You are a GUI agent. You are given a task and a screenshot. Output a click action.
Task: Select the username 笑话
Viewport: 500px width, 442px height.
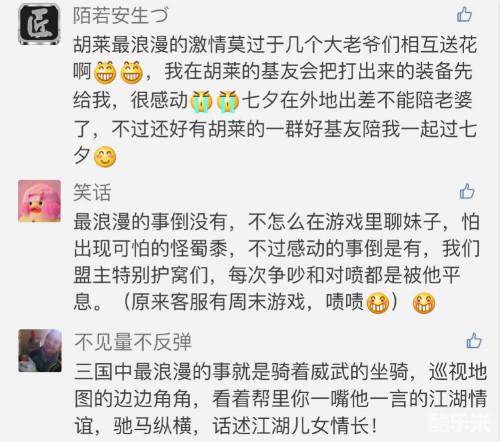(92, 193)
